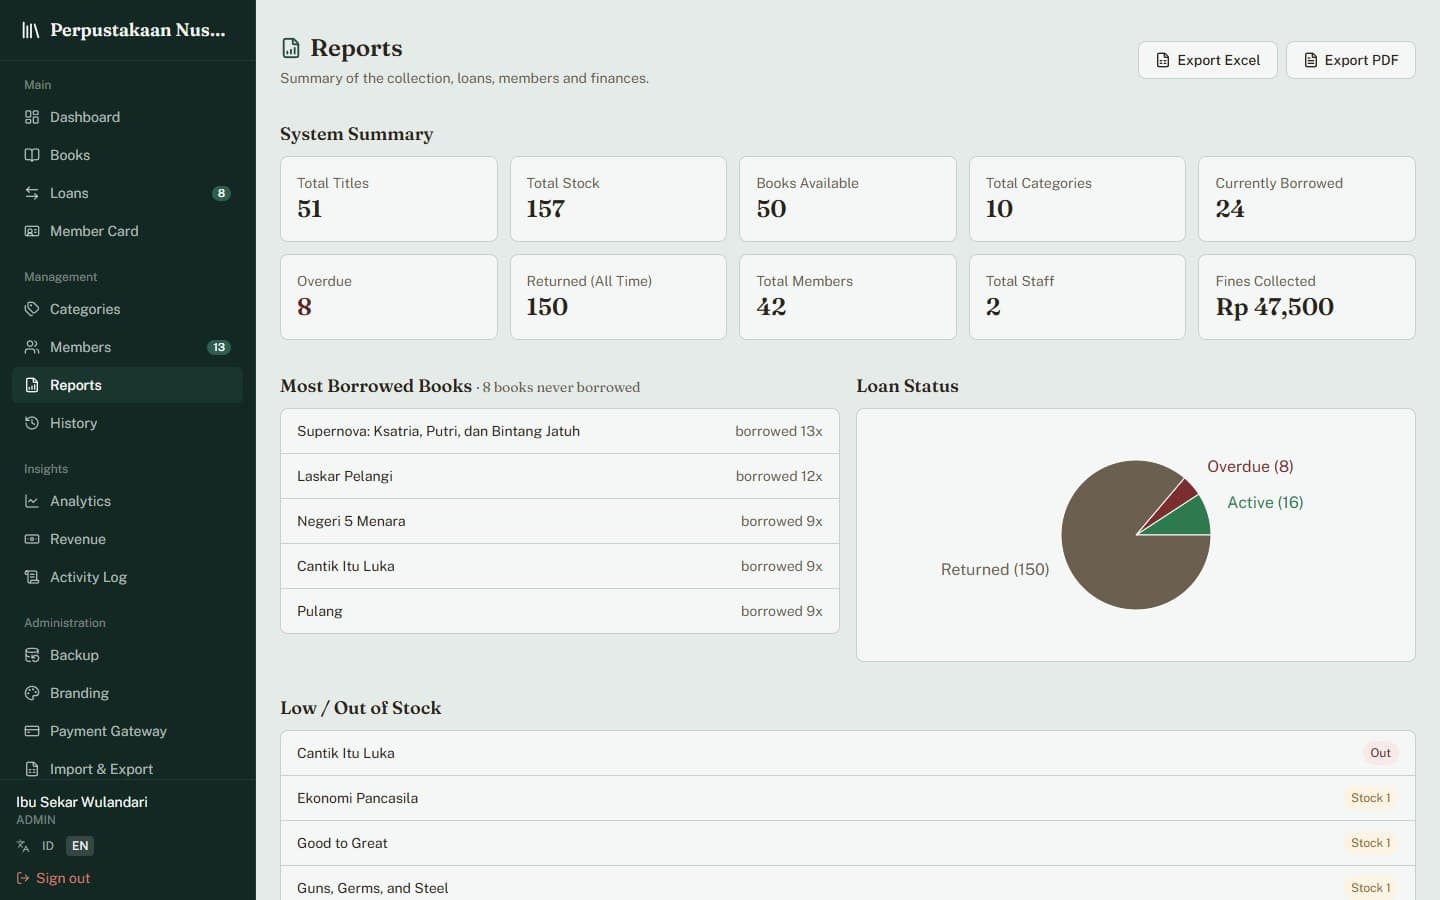
Task: Click the Overdue (8) chart label
Action: [1250, 466]
